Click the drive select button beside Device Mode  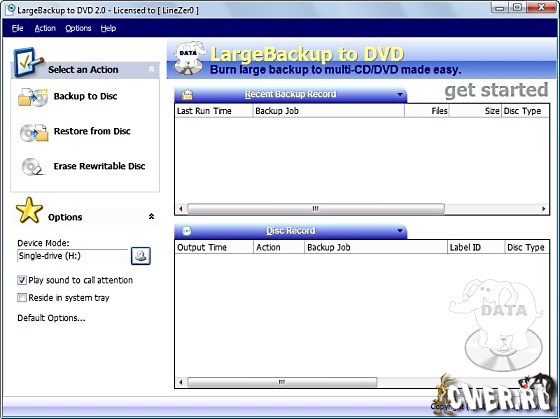point(141,256)
